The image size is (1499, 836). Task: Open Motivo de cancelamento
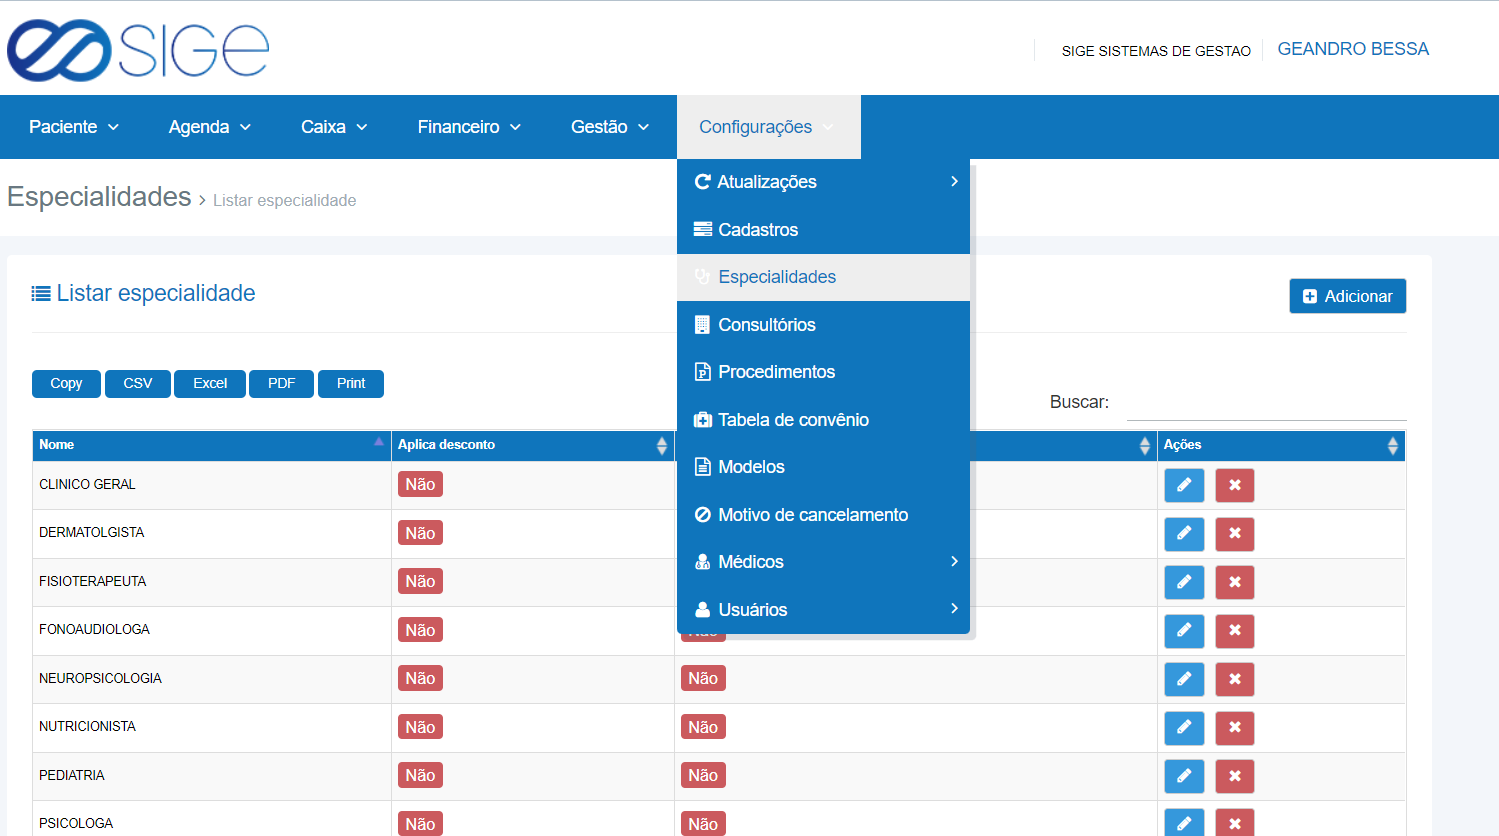[823, 515]
